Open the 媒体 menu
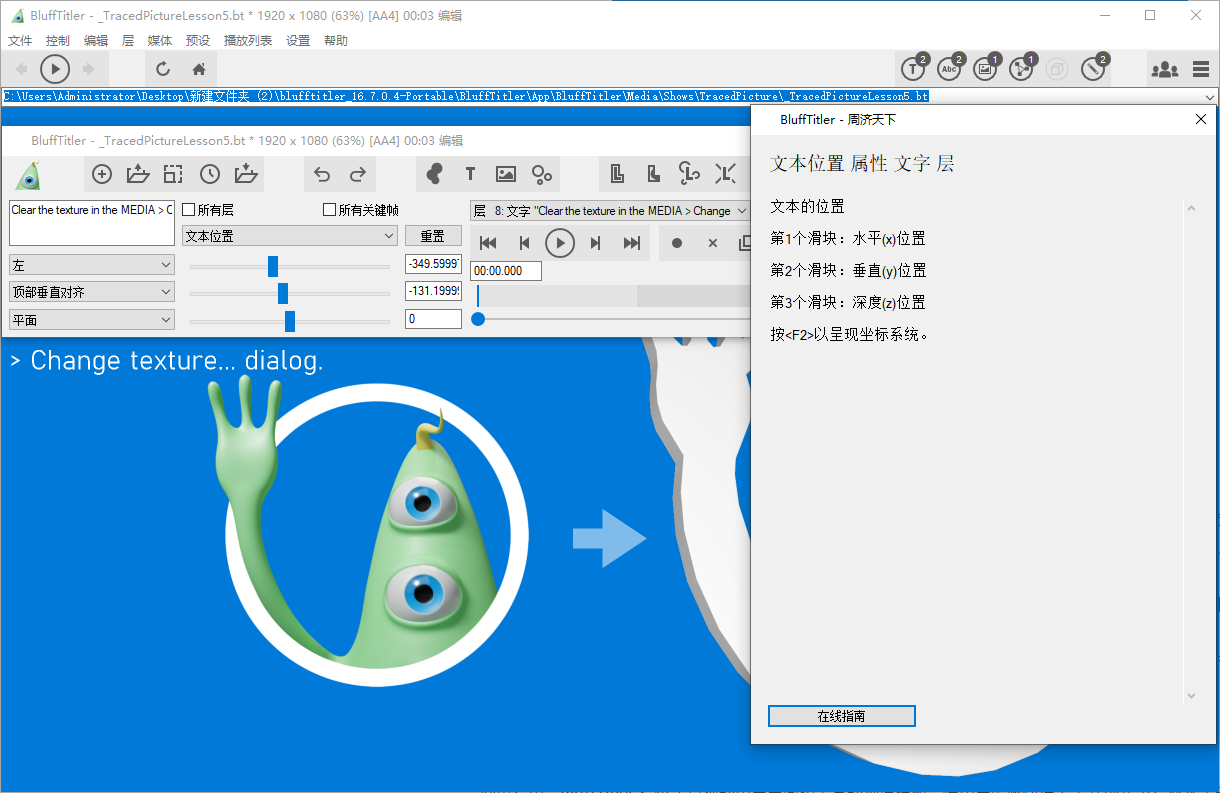 [159, 41]
